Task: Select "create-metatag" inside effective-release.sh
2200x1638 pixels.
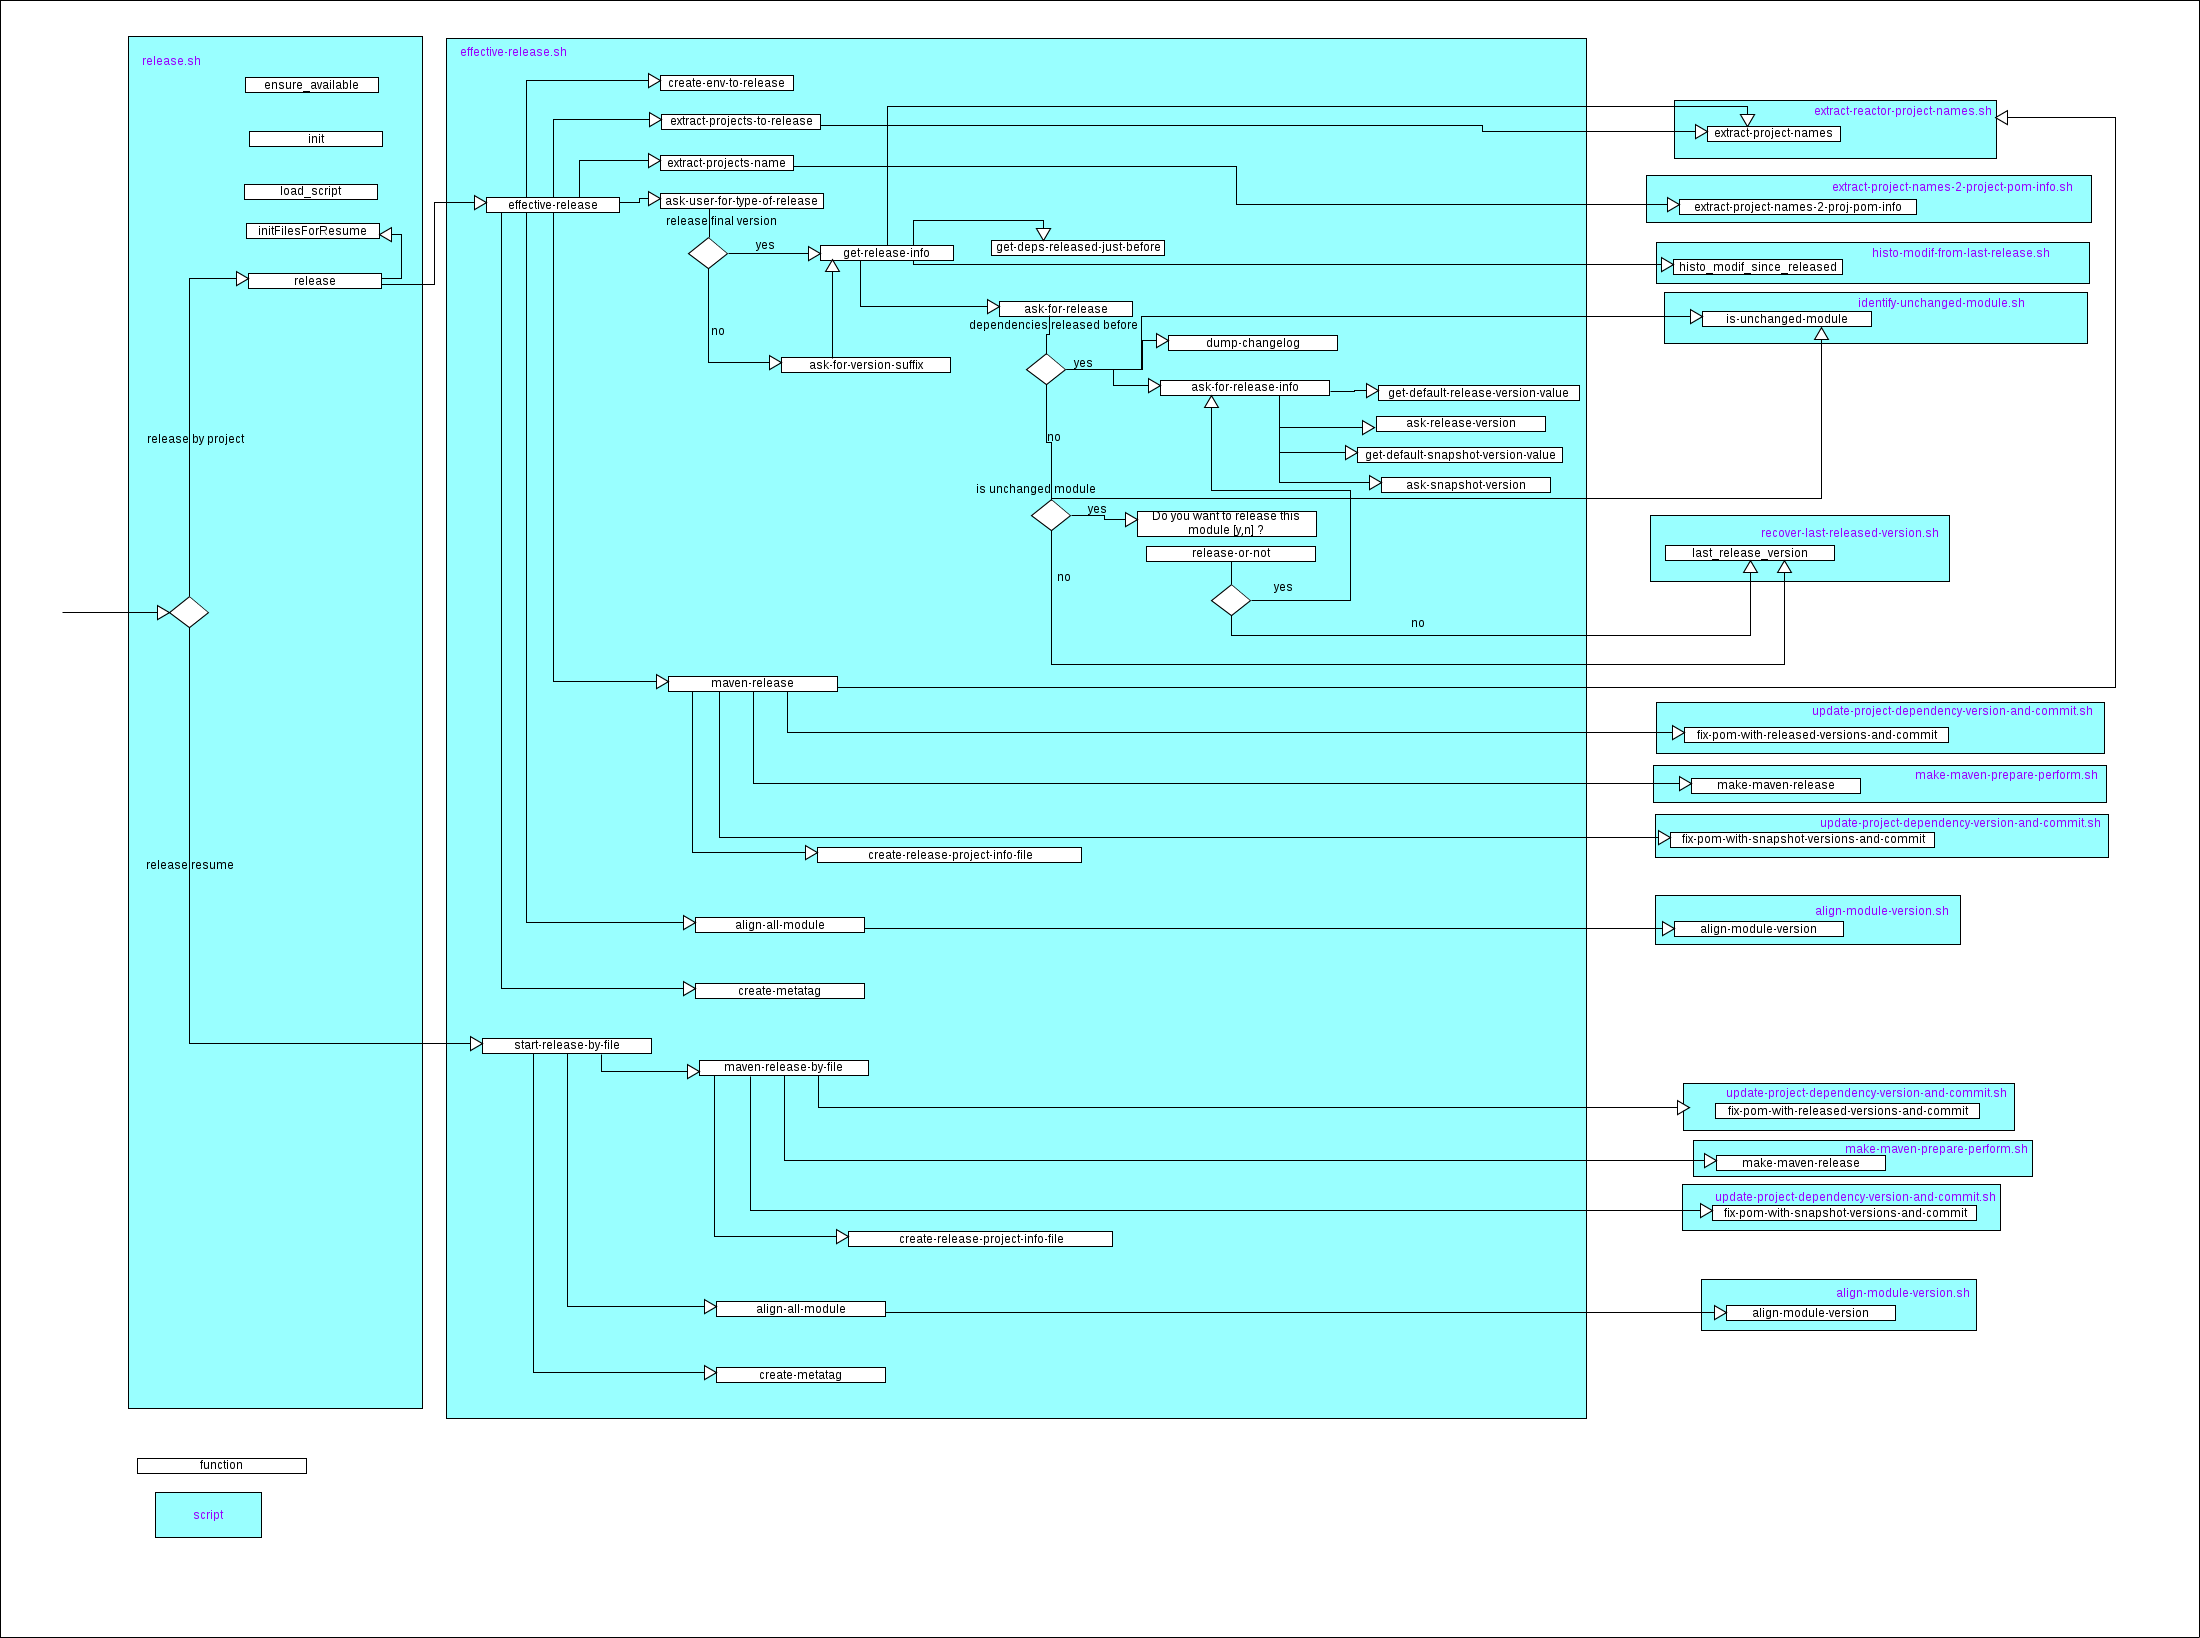Action: (x=780, y=990)
